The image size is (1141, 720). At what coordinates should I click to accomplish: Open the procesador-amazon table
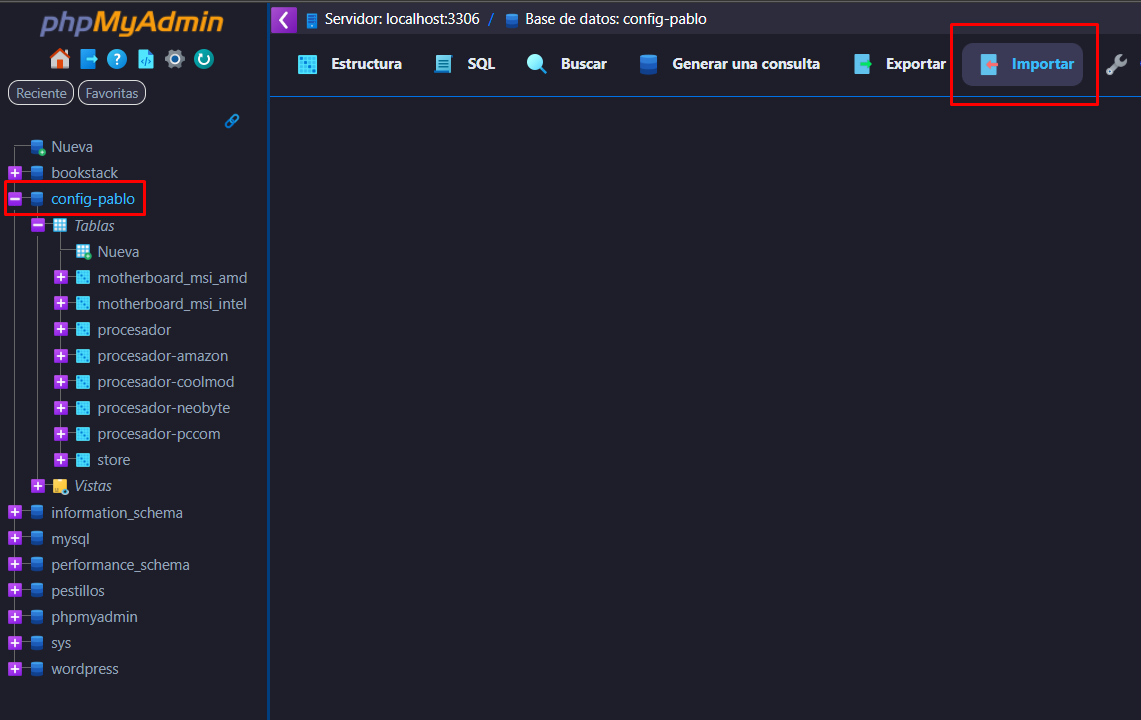click(x=163, y=356)
